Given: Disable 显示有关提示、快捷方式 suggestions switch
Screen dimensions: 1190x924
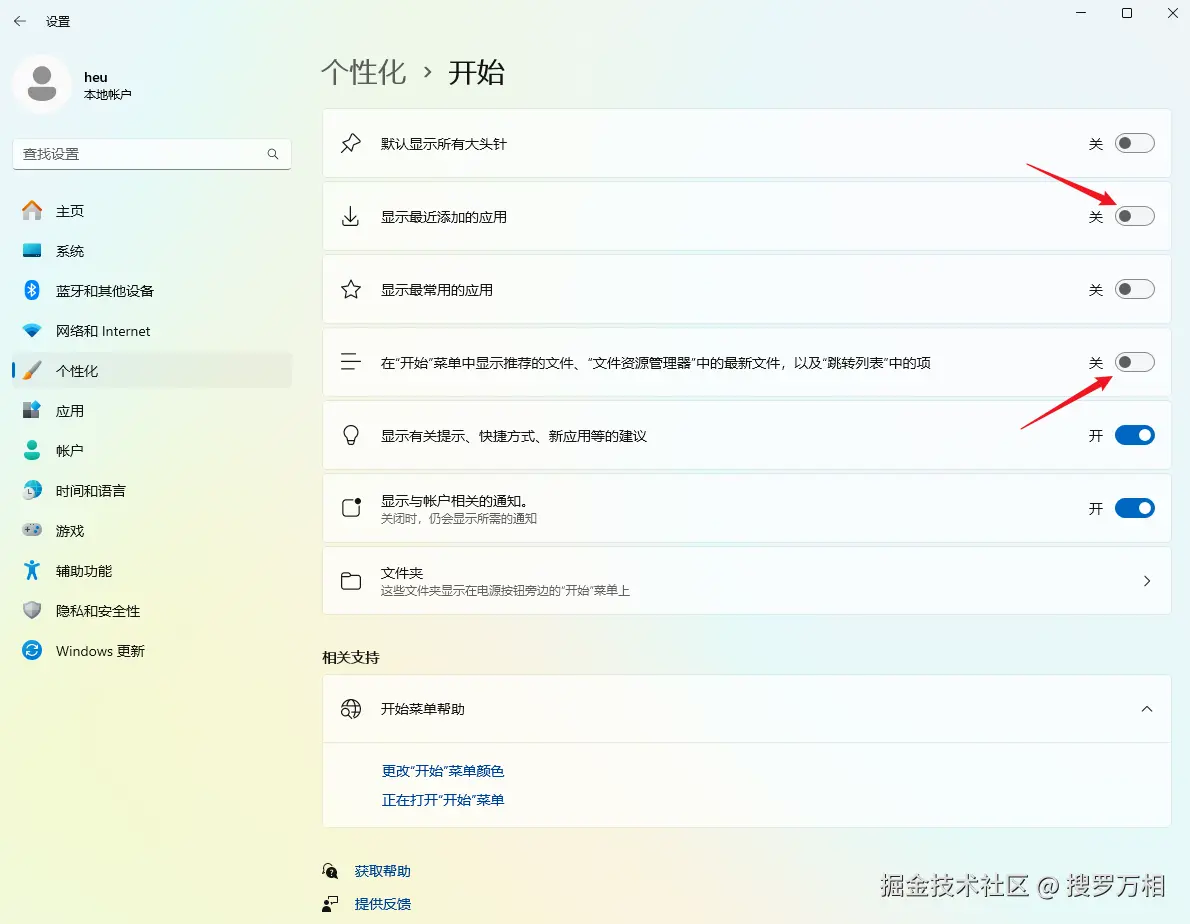Looking at the screenshot, I should (1135, 435).
